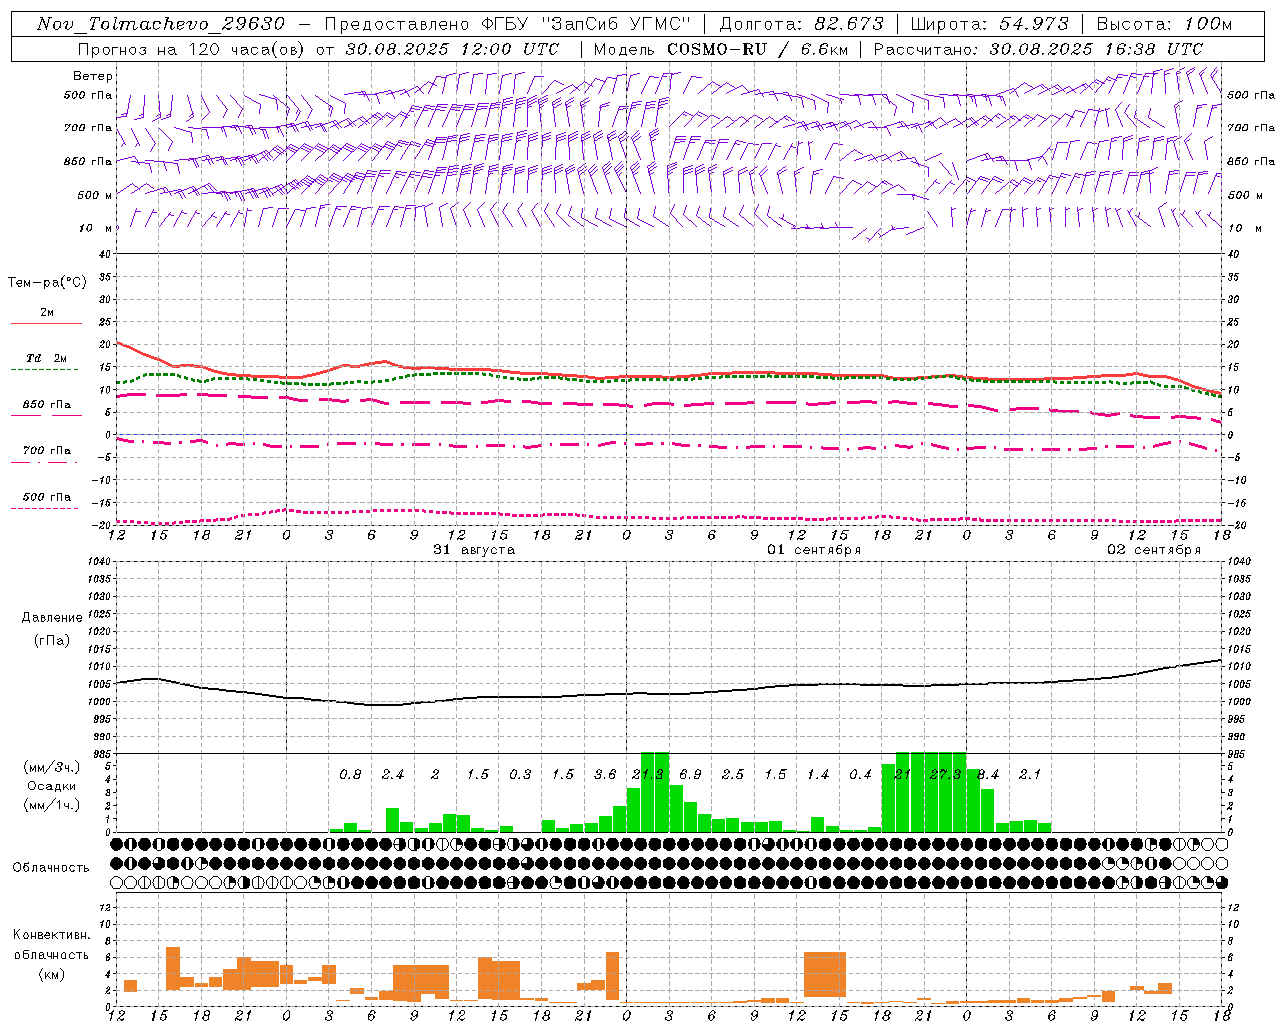This screenshot has height=1024, width=1280.
Task: Click the Td 2м legend entry
Action: coord(47,358)
